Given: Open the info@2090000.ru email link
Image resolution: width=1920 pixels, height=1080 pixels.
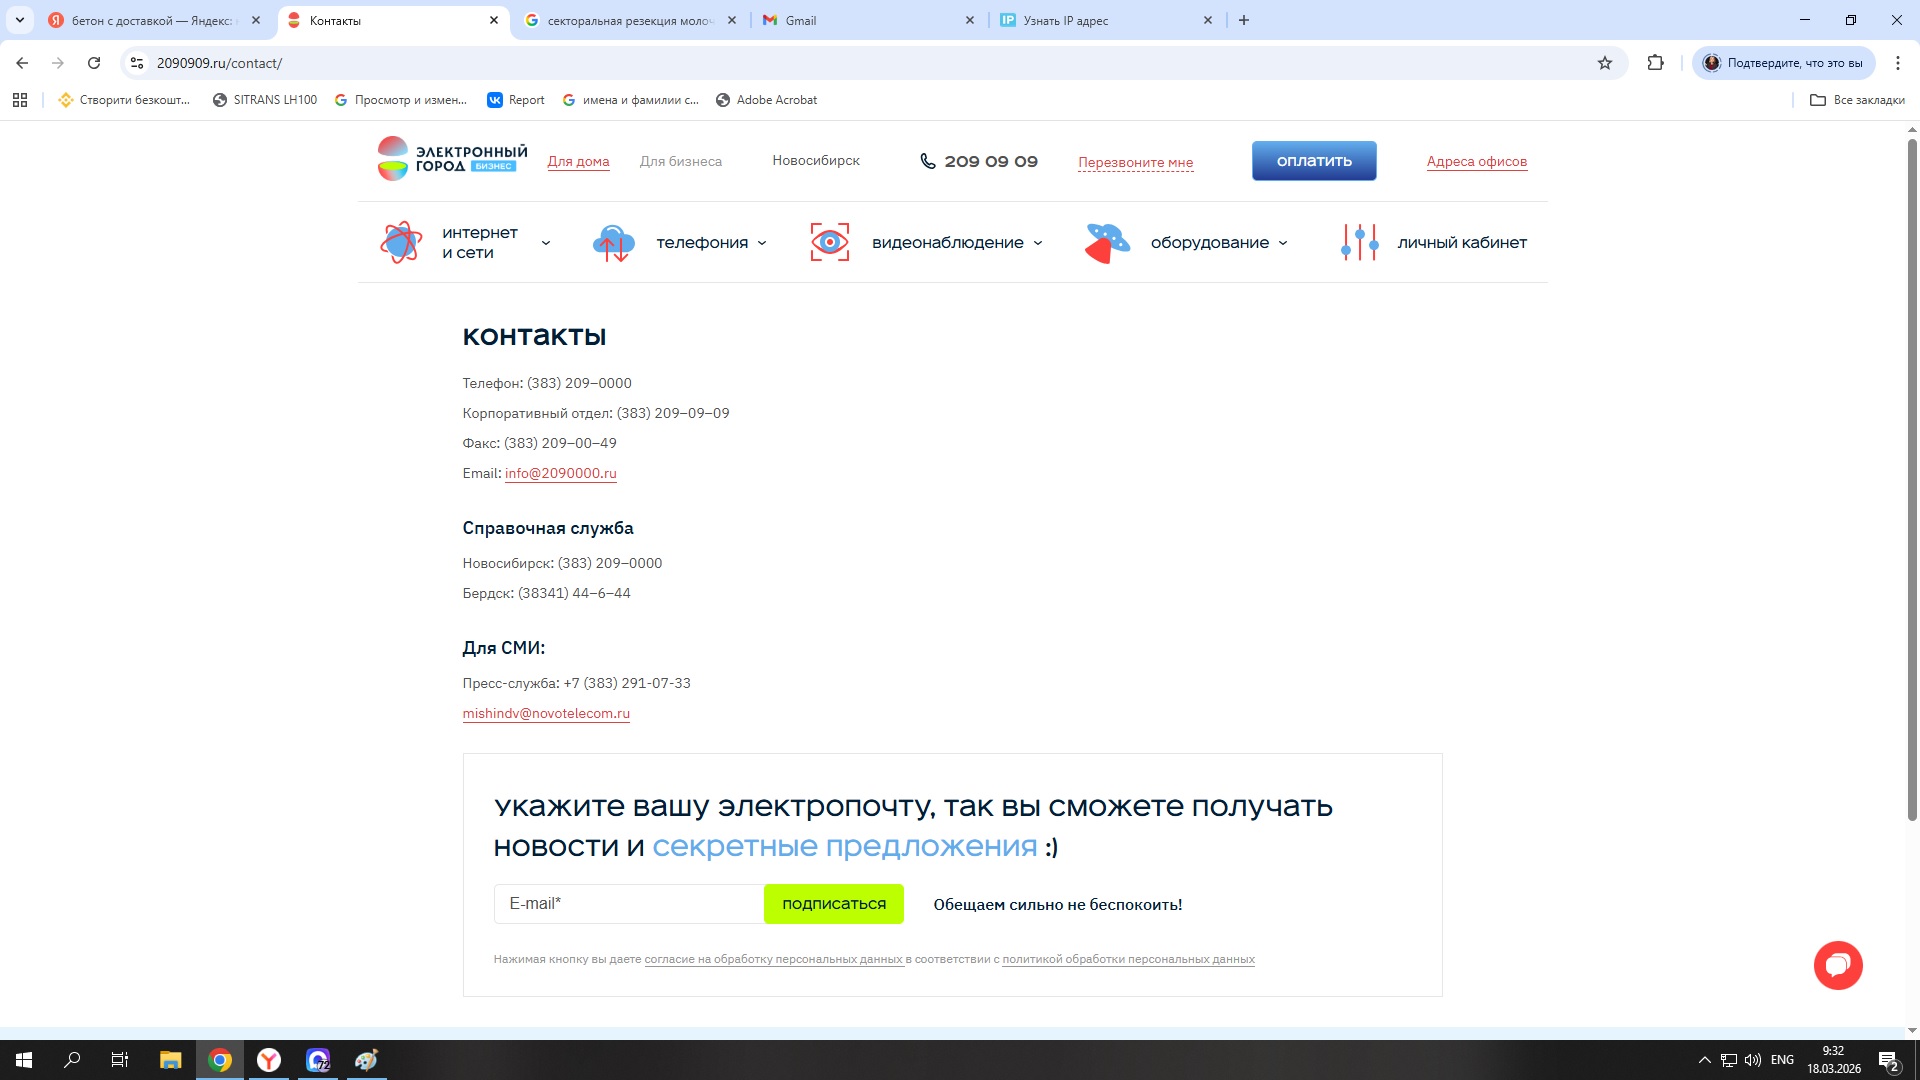Looking at the screenshot, I should pyautogui.click(x=560, y=474).
